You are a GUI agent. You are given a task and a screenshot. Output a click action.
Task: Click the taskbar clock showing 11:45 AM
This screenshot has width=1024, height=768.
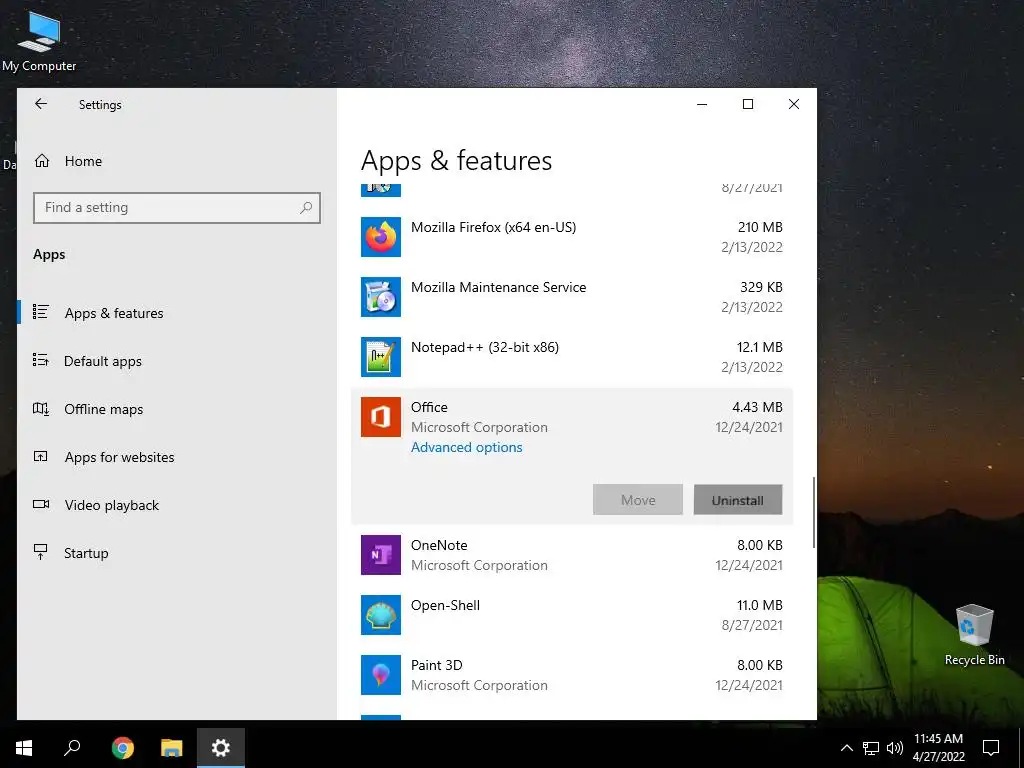coord(938,748)
